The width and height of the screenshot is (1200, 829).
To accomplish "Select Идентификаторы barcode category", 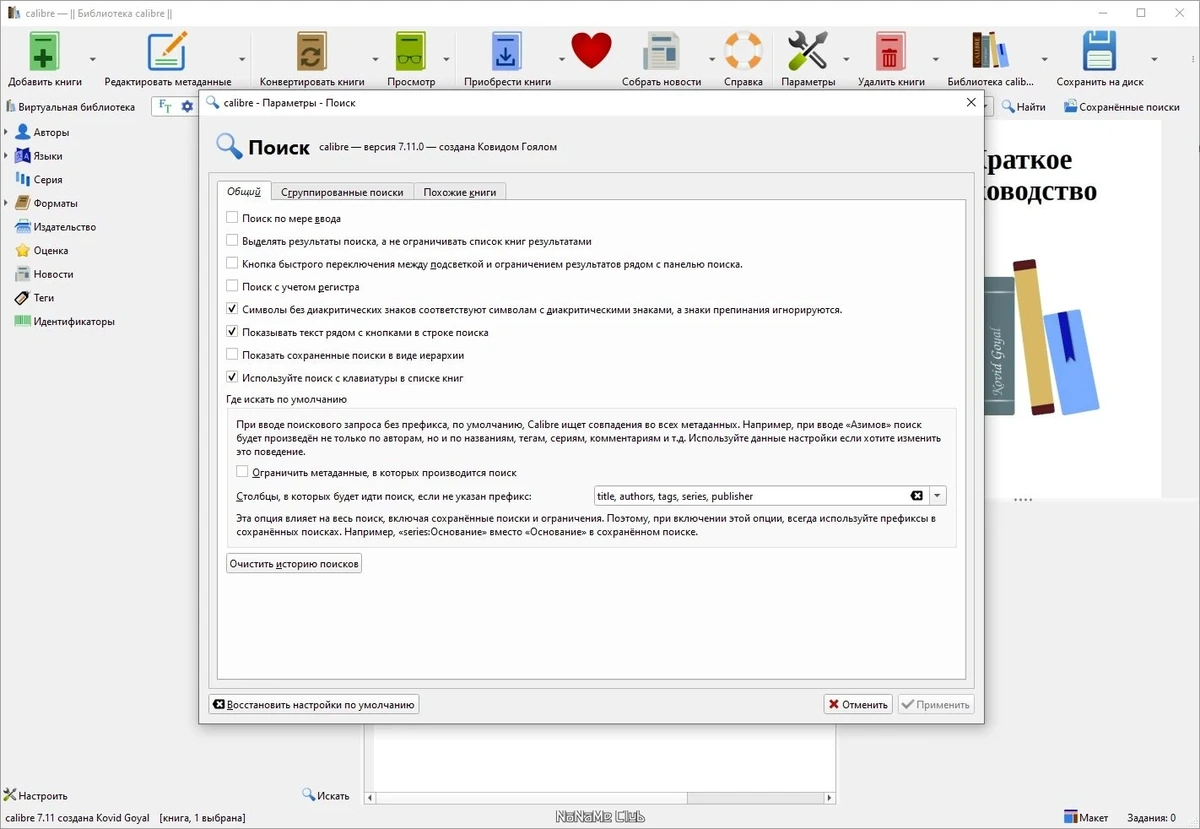I will pos(64,322).
